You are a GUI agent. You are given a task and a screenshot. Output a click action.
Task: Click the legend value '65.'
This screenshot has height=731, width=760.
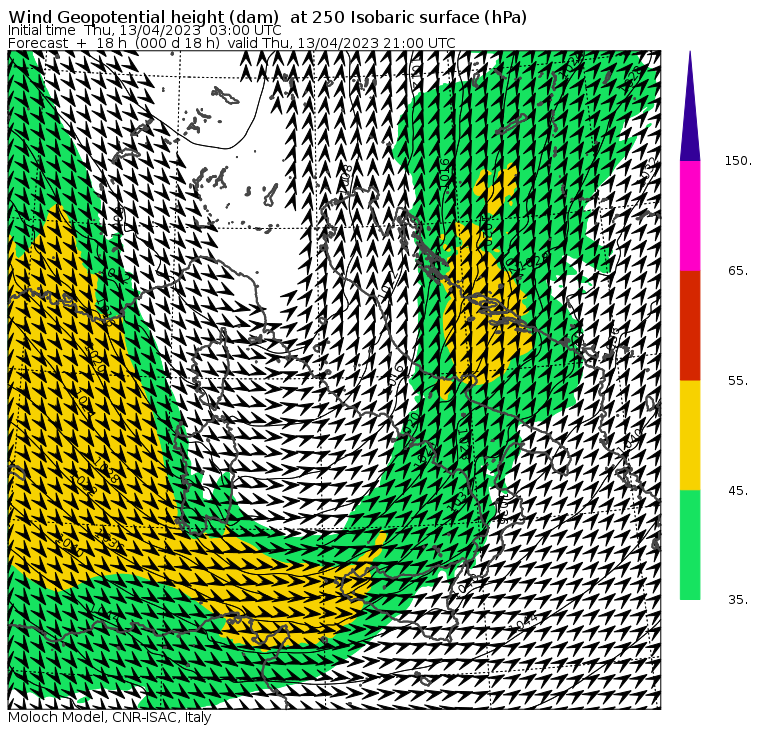[738, 270]
